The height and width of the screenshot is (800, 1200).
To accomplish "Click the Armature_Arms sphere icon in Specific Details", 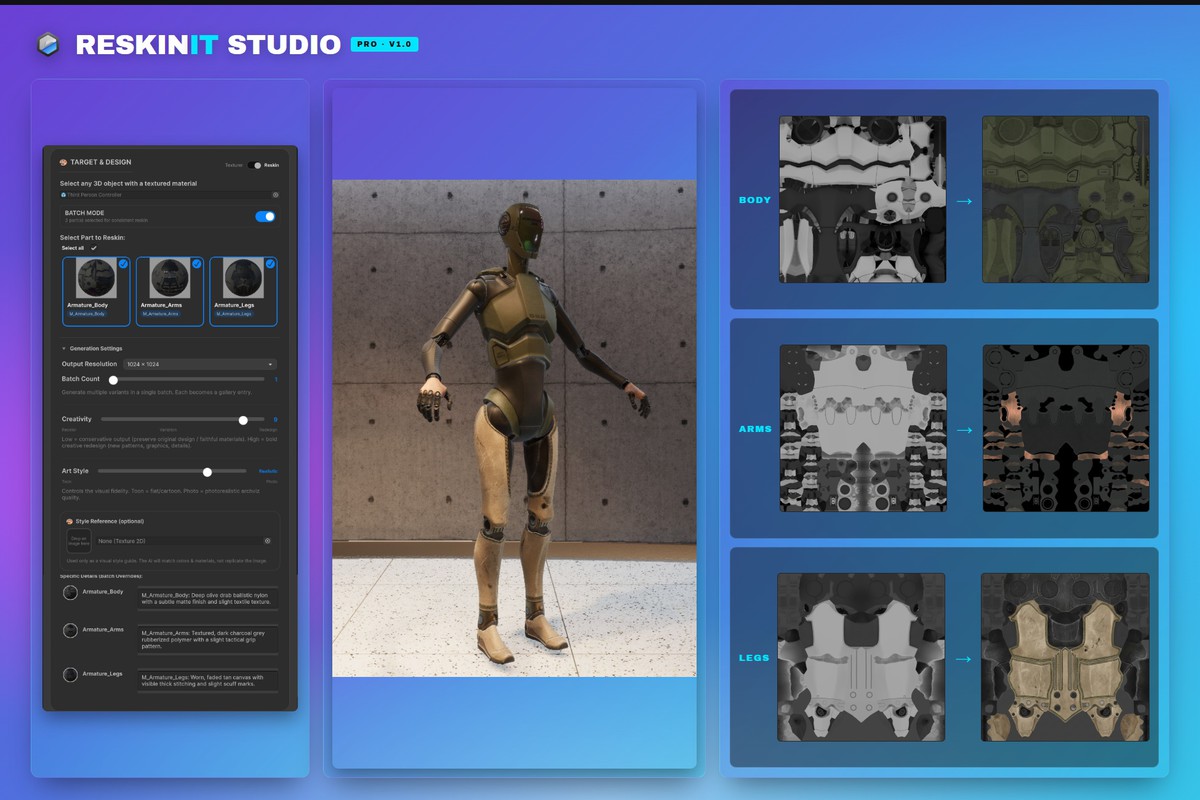I will [70, 630].
